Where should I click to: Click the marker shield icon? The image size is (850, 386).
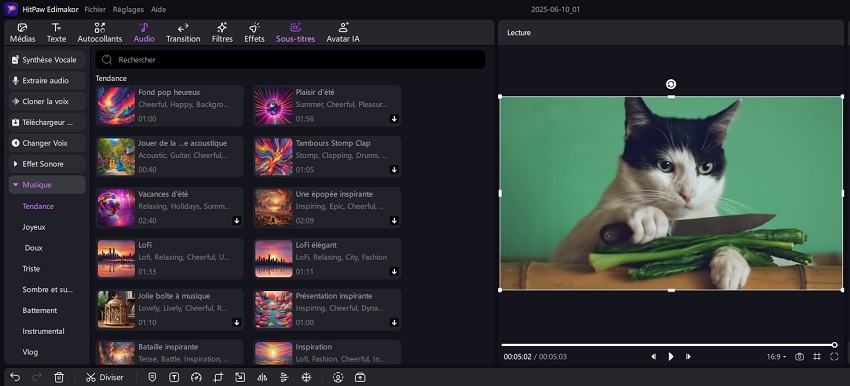tap(152, 377)
